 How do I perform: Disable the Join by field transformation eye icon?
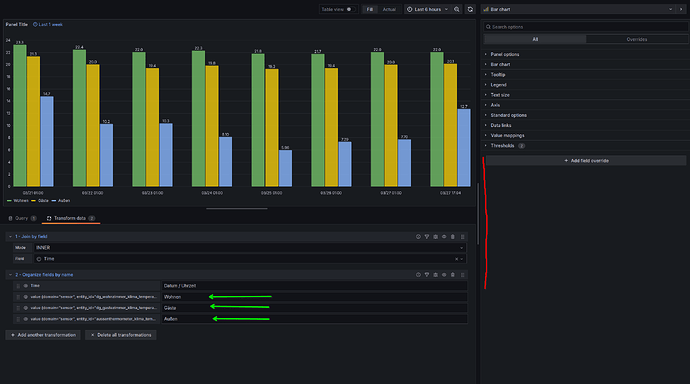[444, 237]
